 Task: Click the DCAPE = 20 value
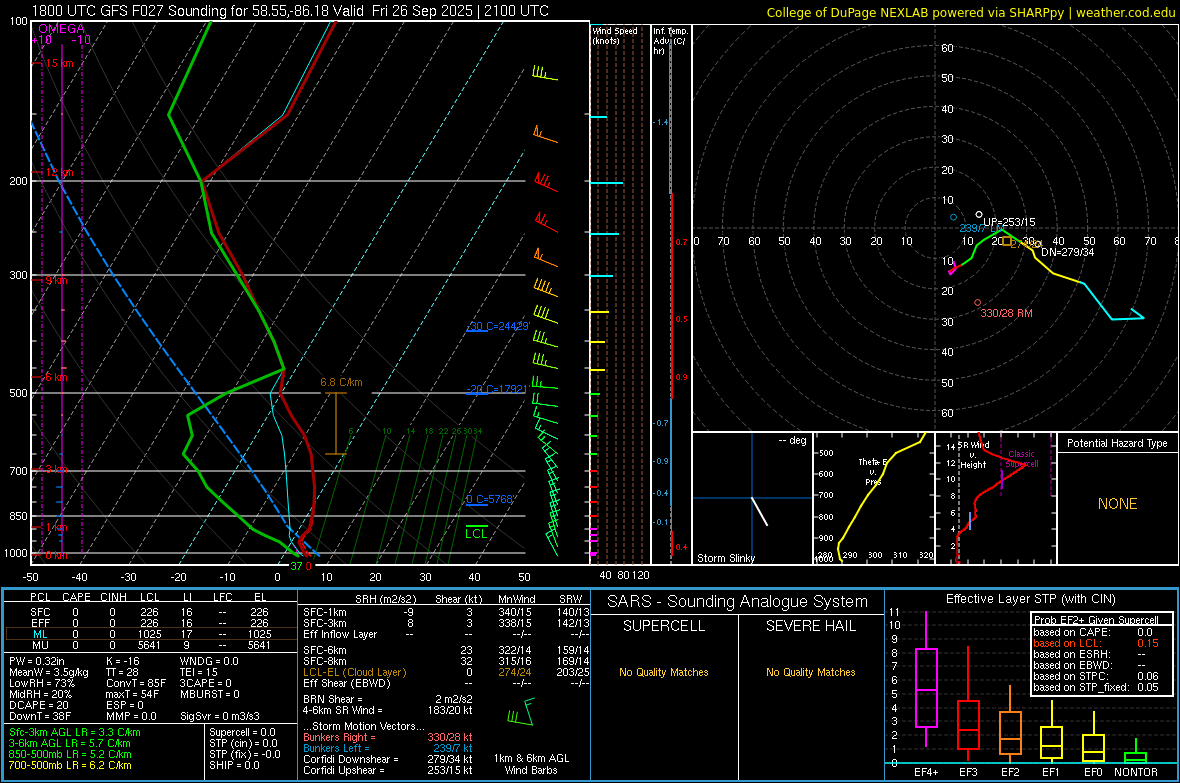coord(39,705)
